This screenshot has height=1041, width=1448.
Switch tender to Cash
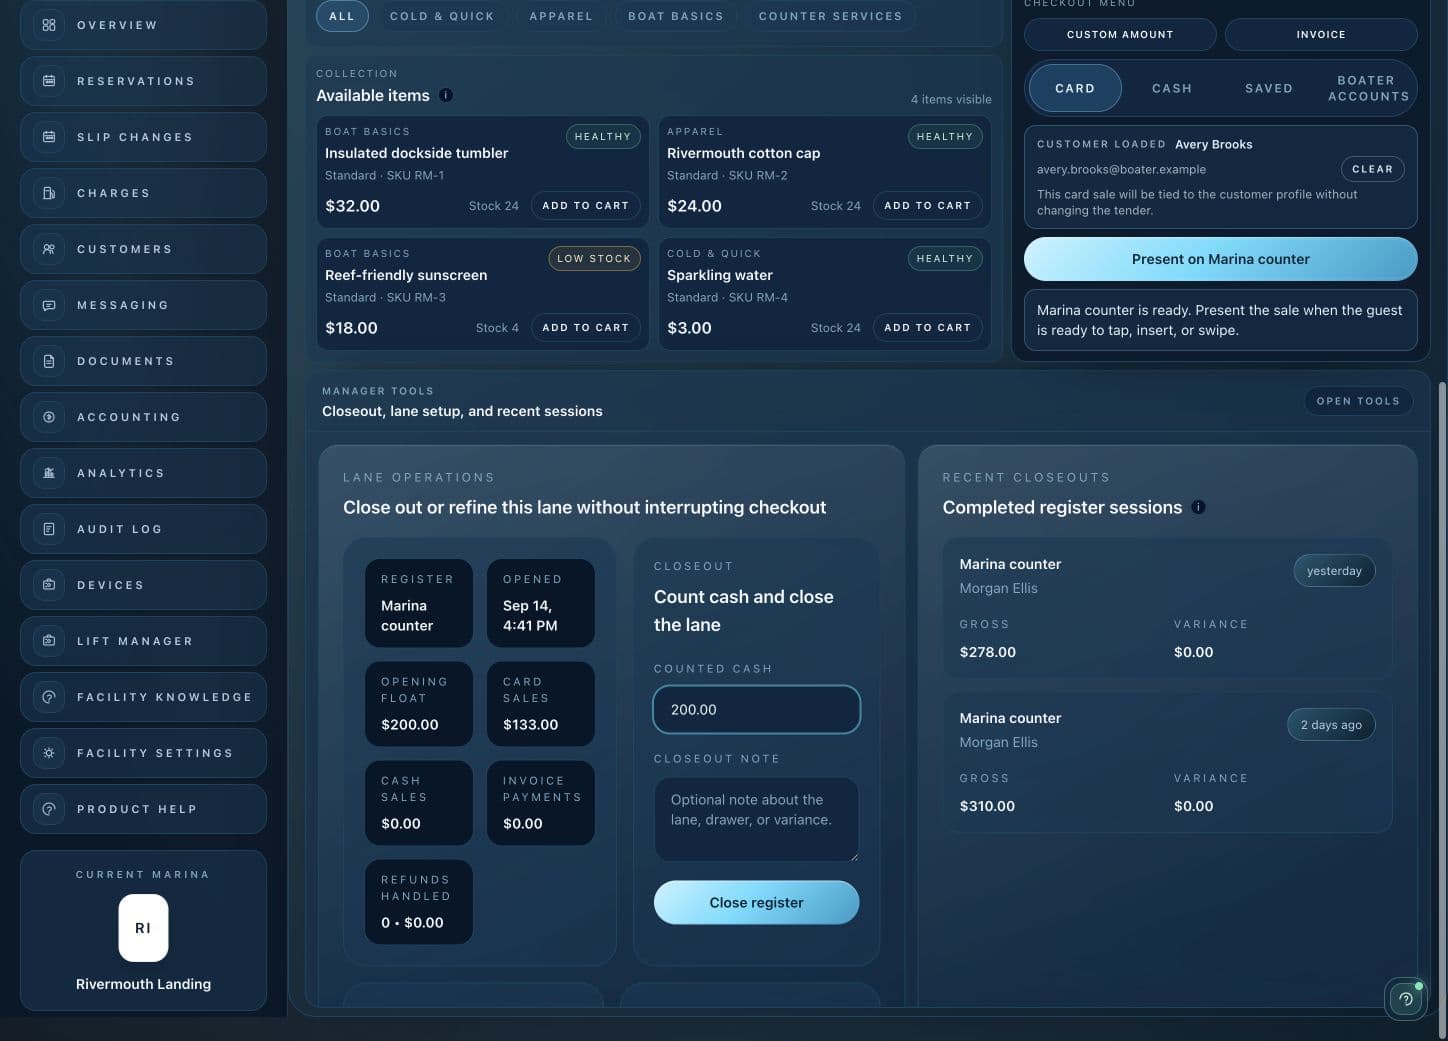(x=1172, y=88)
